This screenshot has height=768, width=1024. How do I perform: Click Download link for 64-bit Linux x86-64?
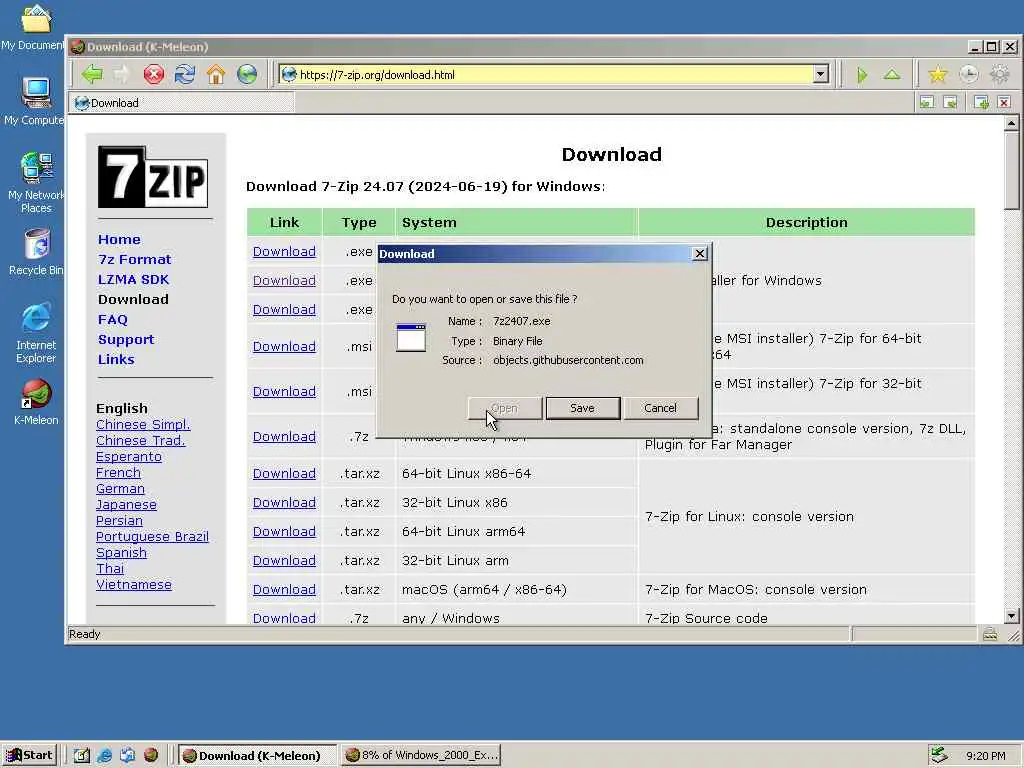point(284,473)
